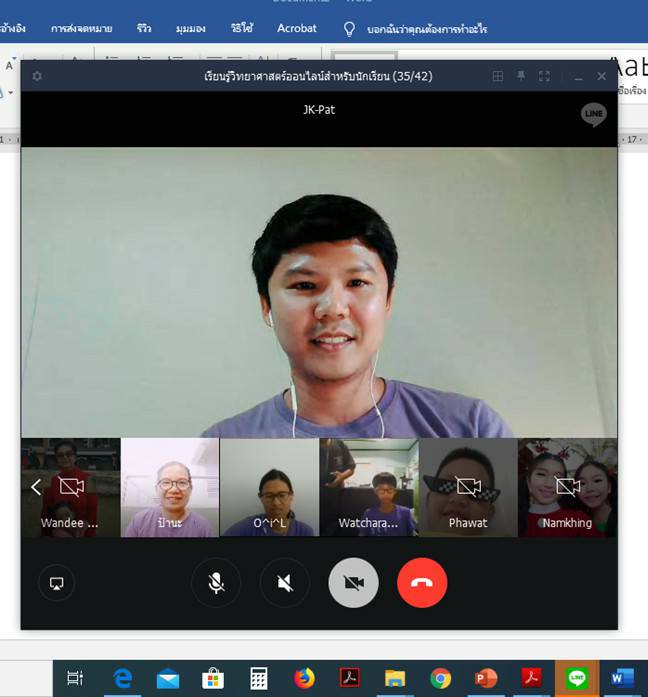Toggle the camera on or off
Image resolution: width=648 pixels, height=697 pixels.
coord(353,583)
